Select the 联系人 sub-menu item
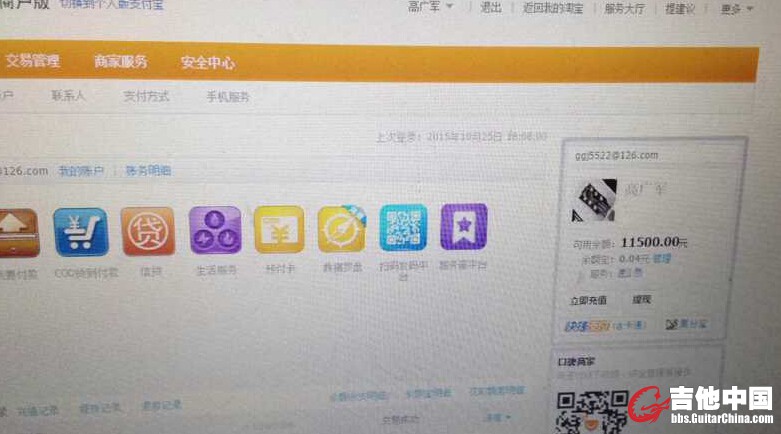The height and width of the screenshot is (434, 781). tap(69, 97)
